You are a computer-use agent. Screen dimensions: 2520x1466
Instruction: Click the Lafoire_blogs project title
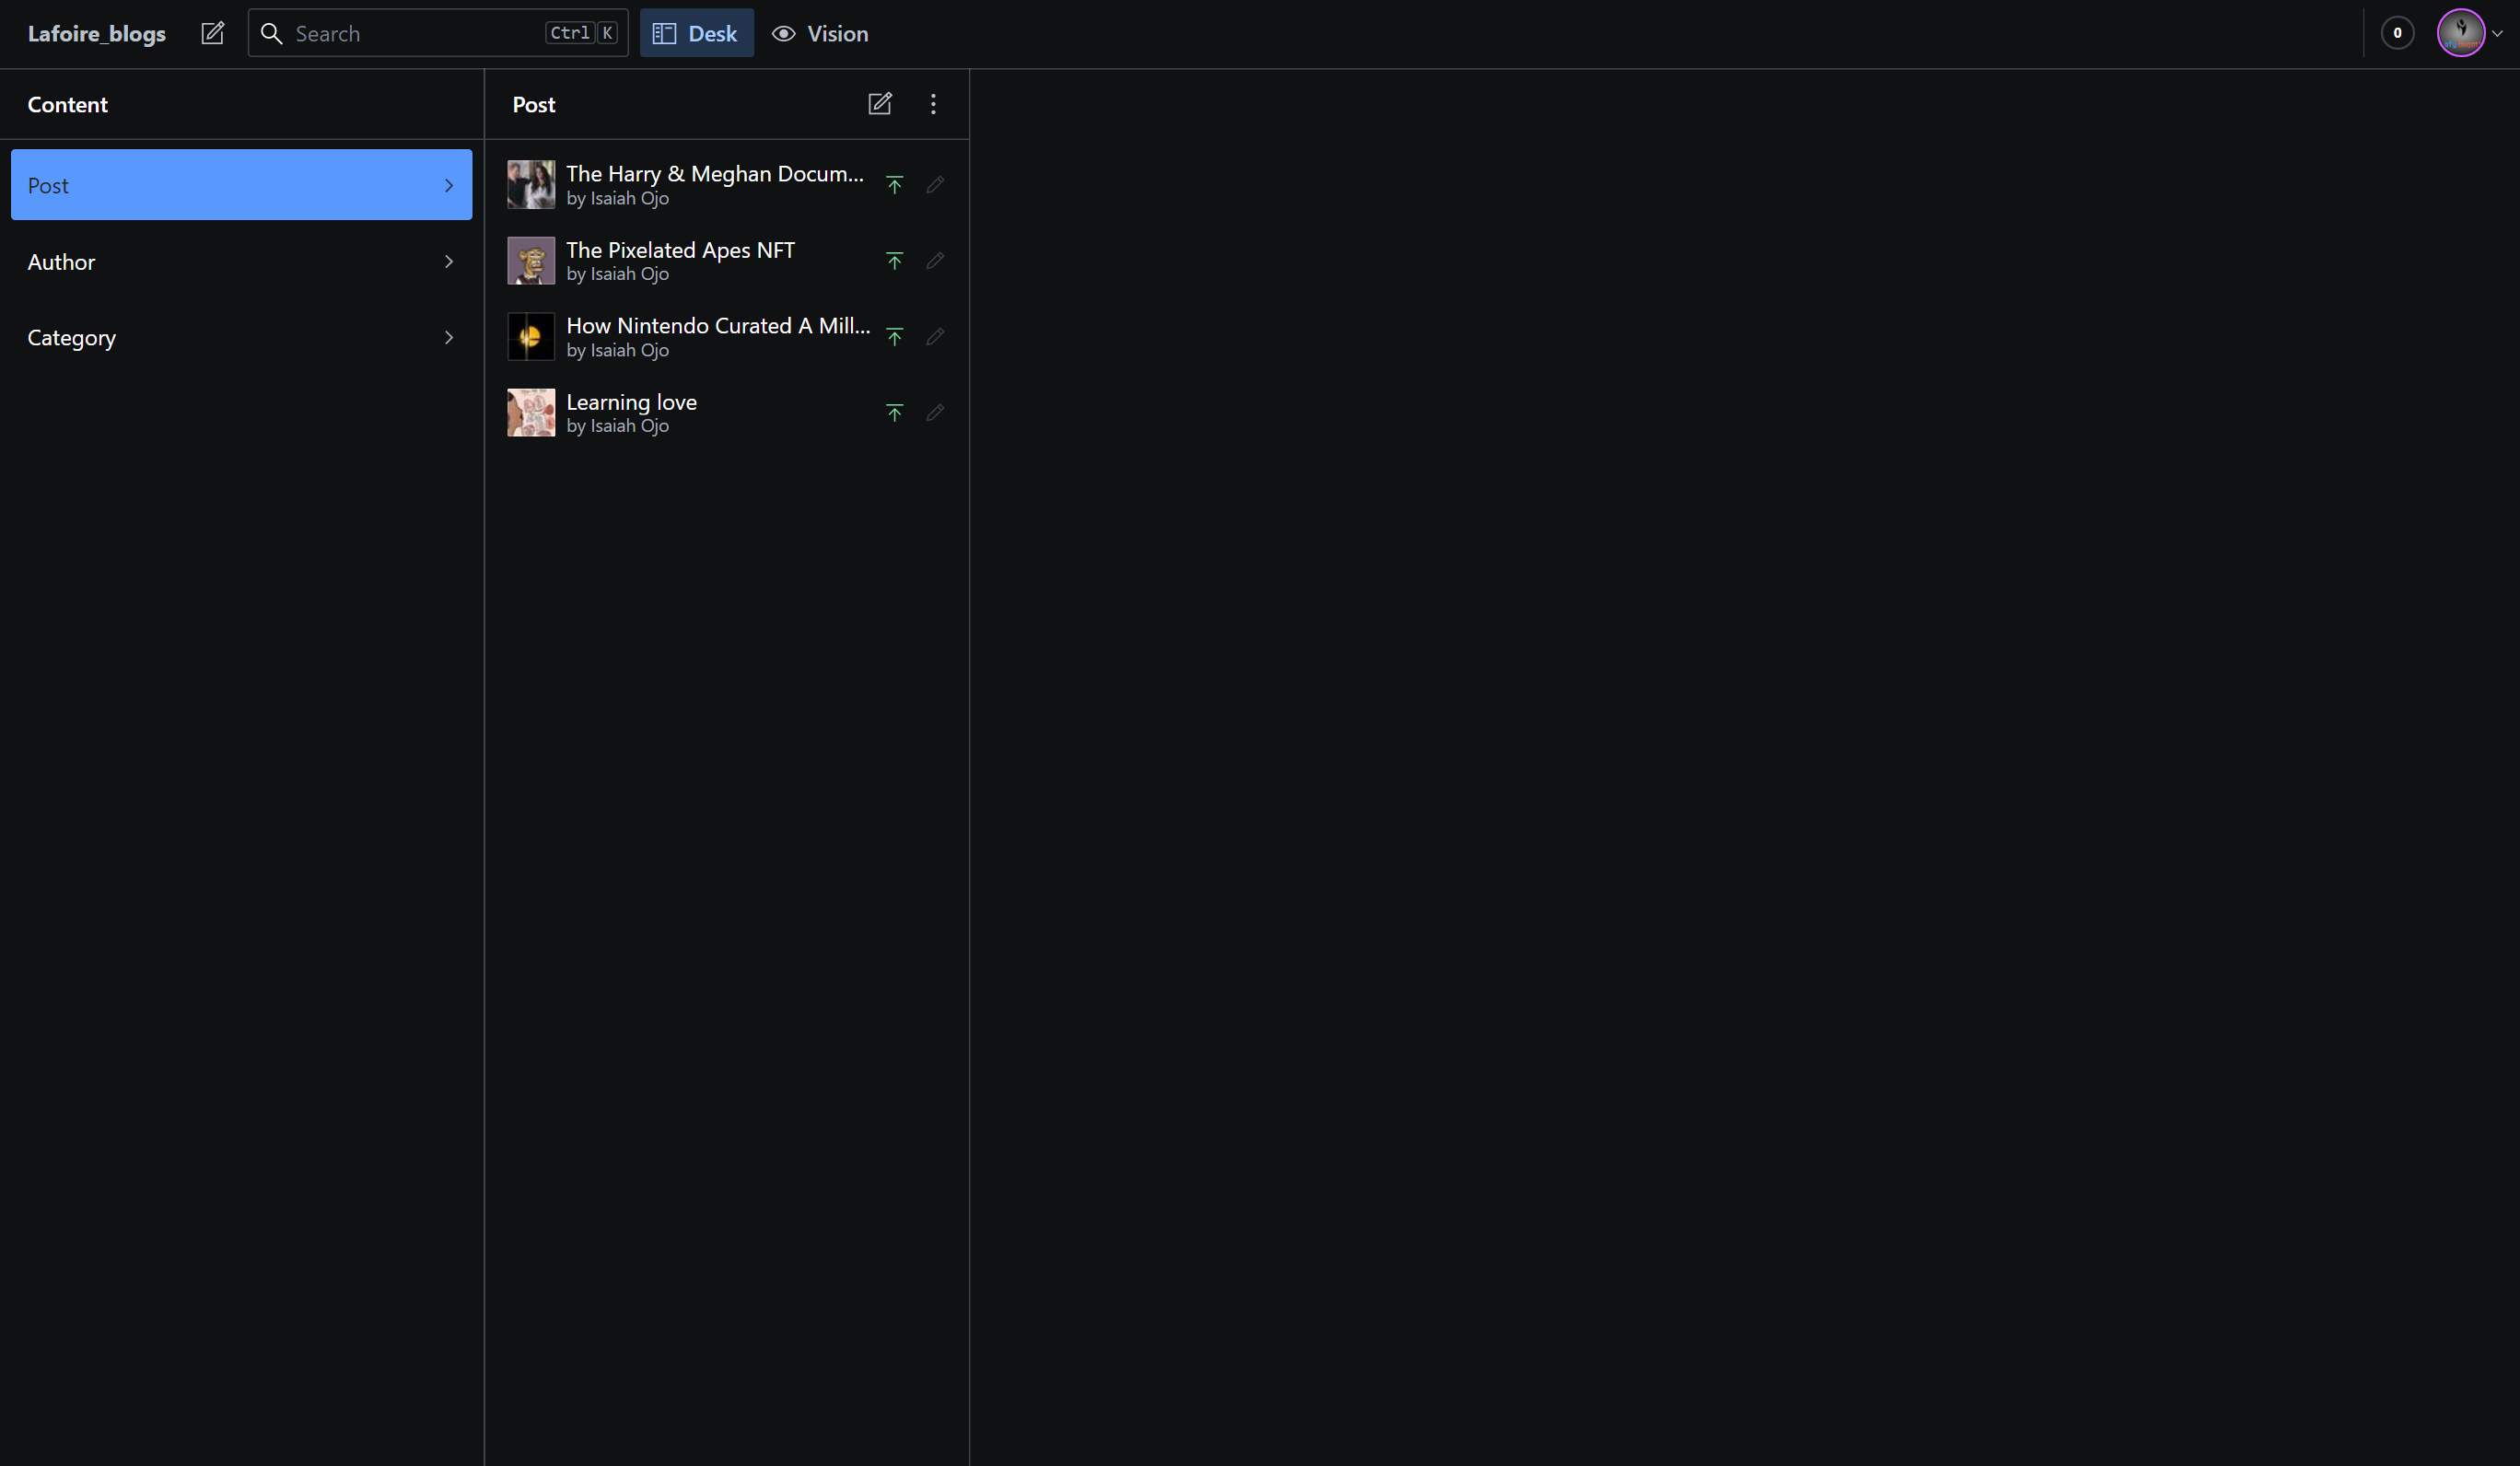click(97, 33)
